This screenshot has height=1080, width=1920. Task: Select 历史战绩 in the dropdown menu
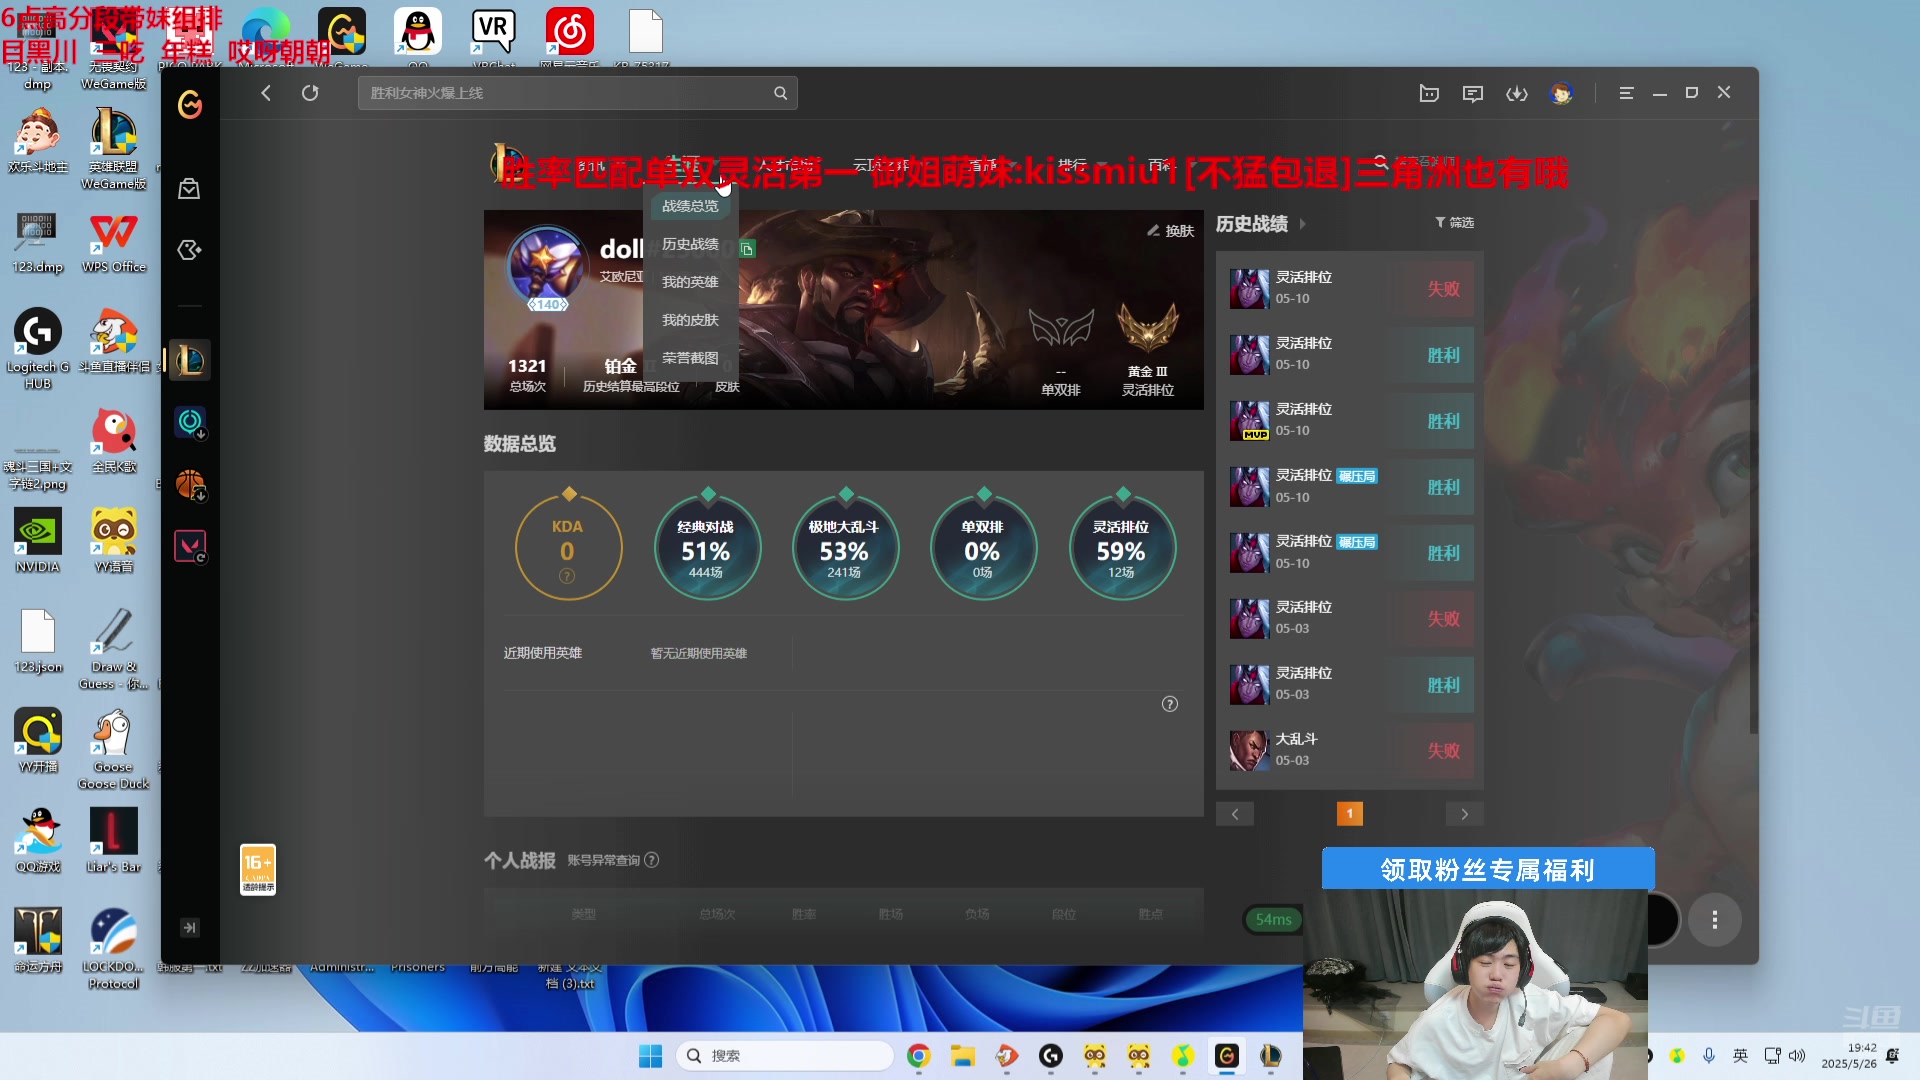690,244
